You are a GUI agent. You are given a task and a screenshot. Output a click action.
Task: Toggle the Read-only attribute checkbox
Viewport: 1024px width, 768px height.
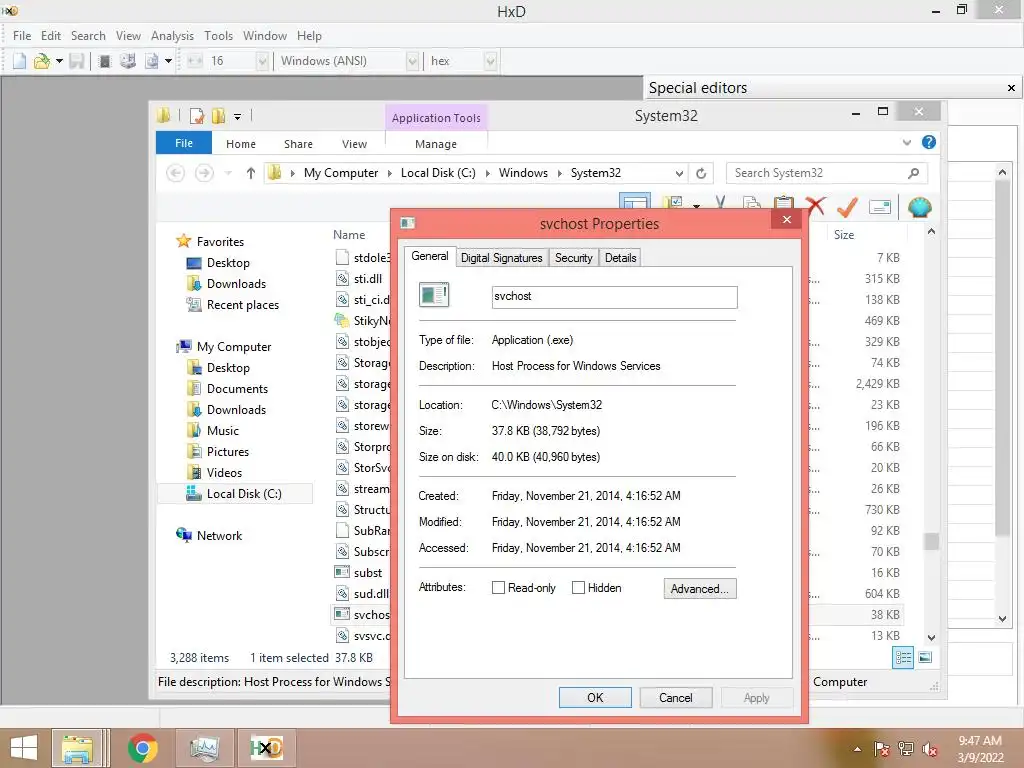tap(498, 588)
